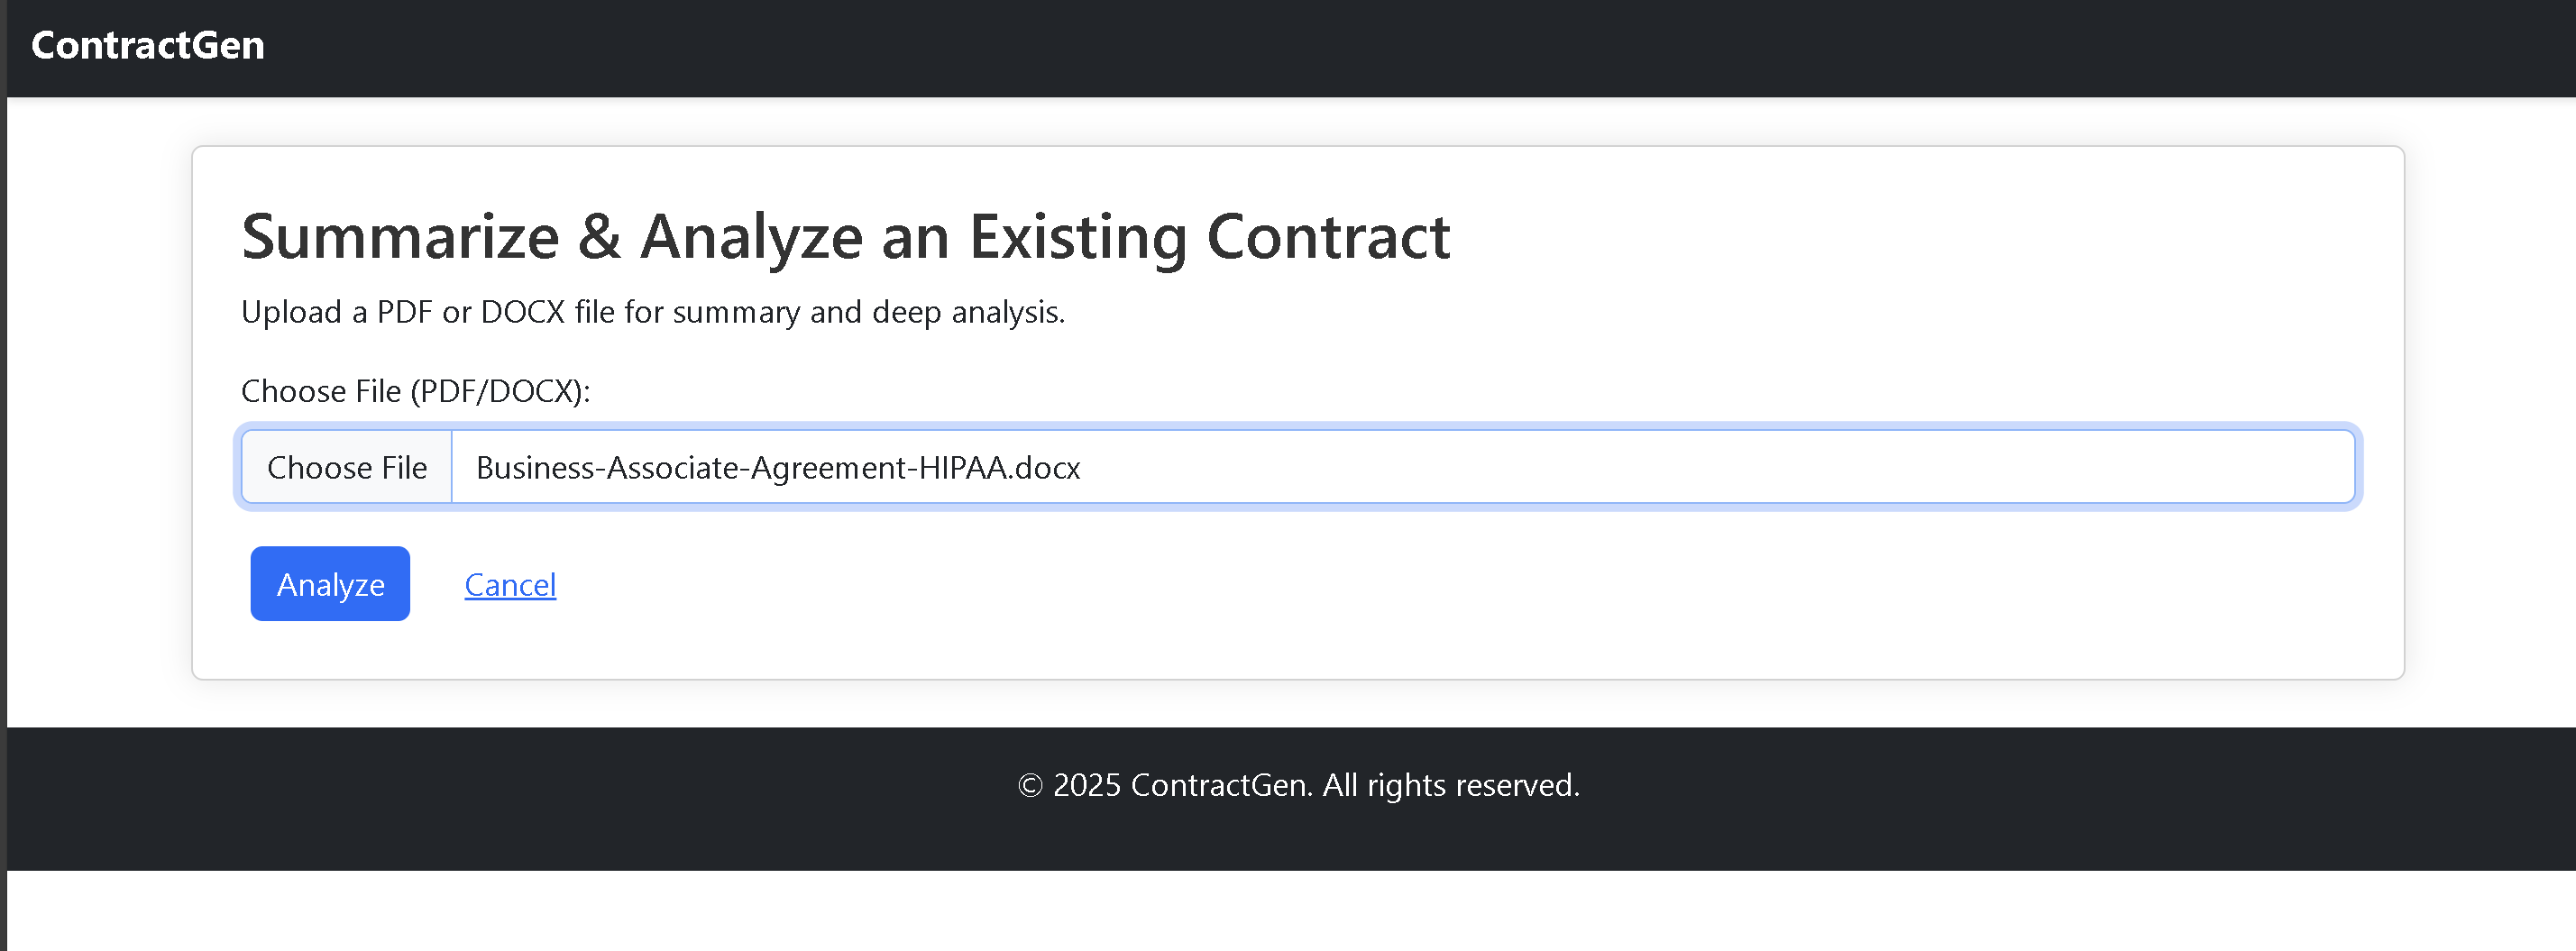
Task: Click the 2025 ContractGen copyright text
Action: coord(1180,786)
